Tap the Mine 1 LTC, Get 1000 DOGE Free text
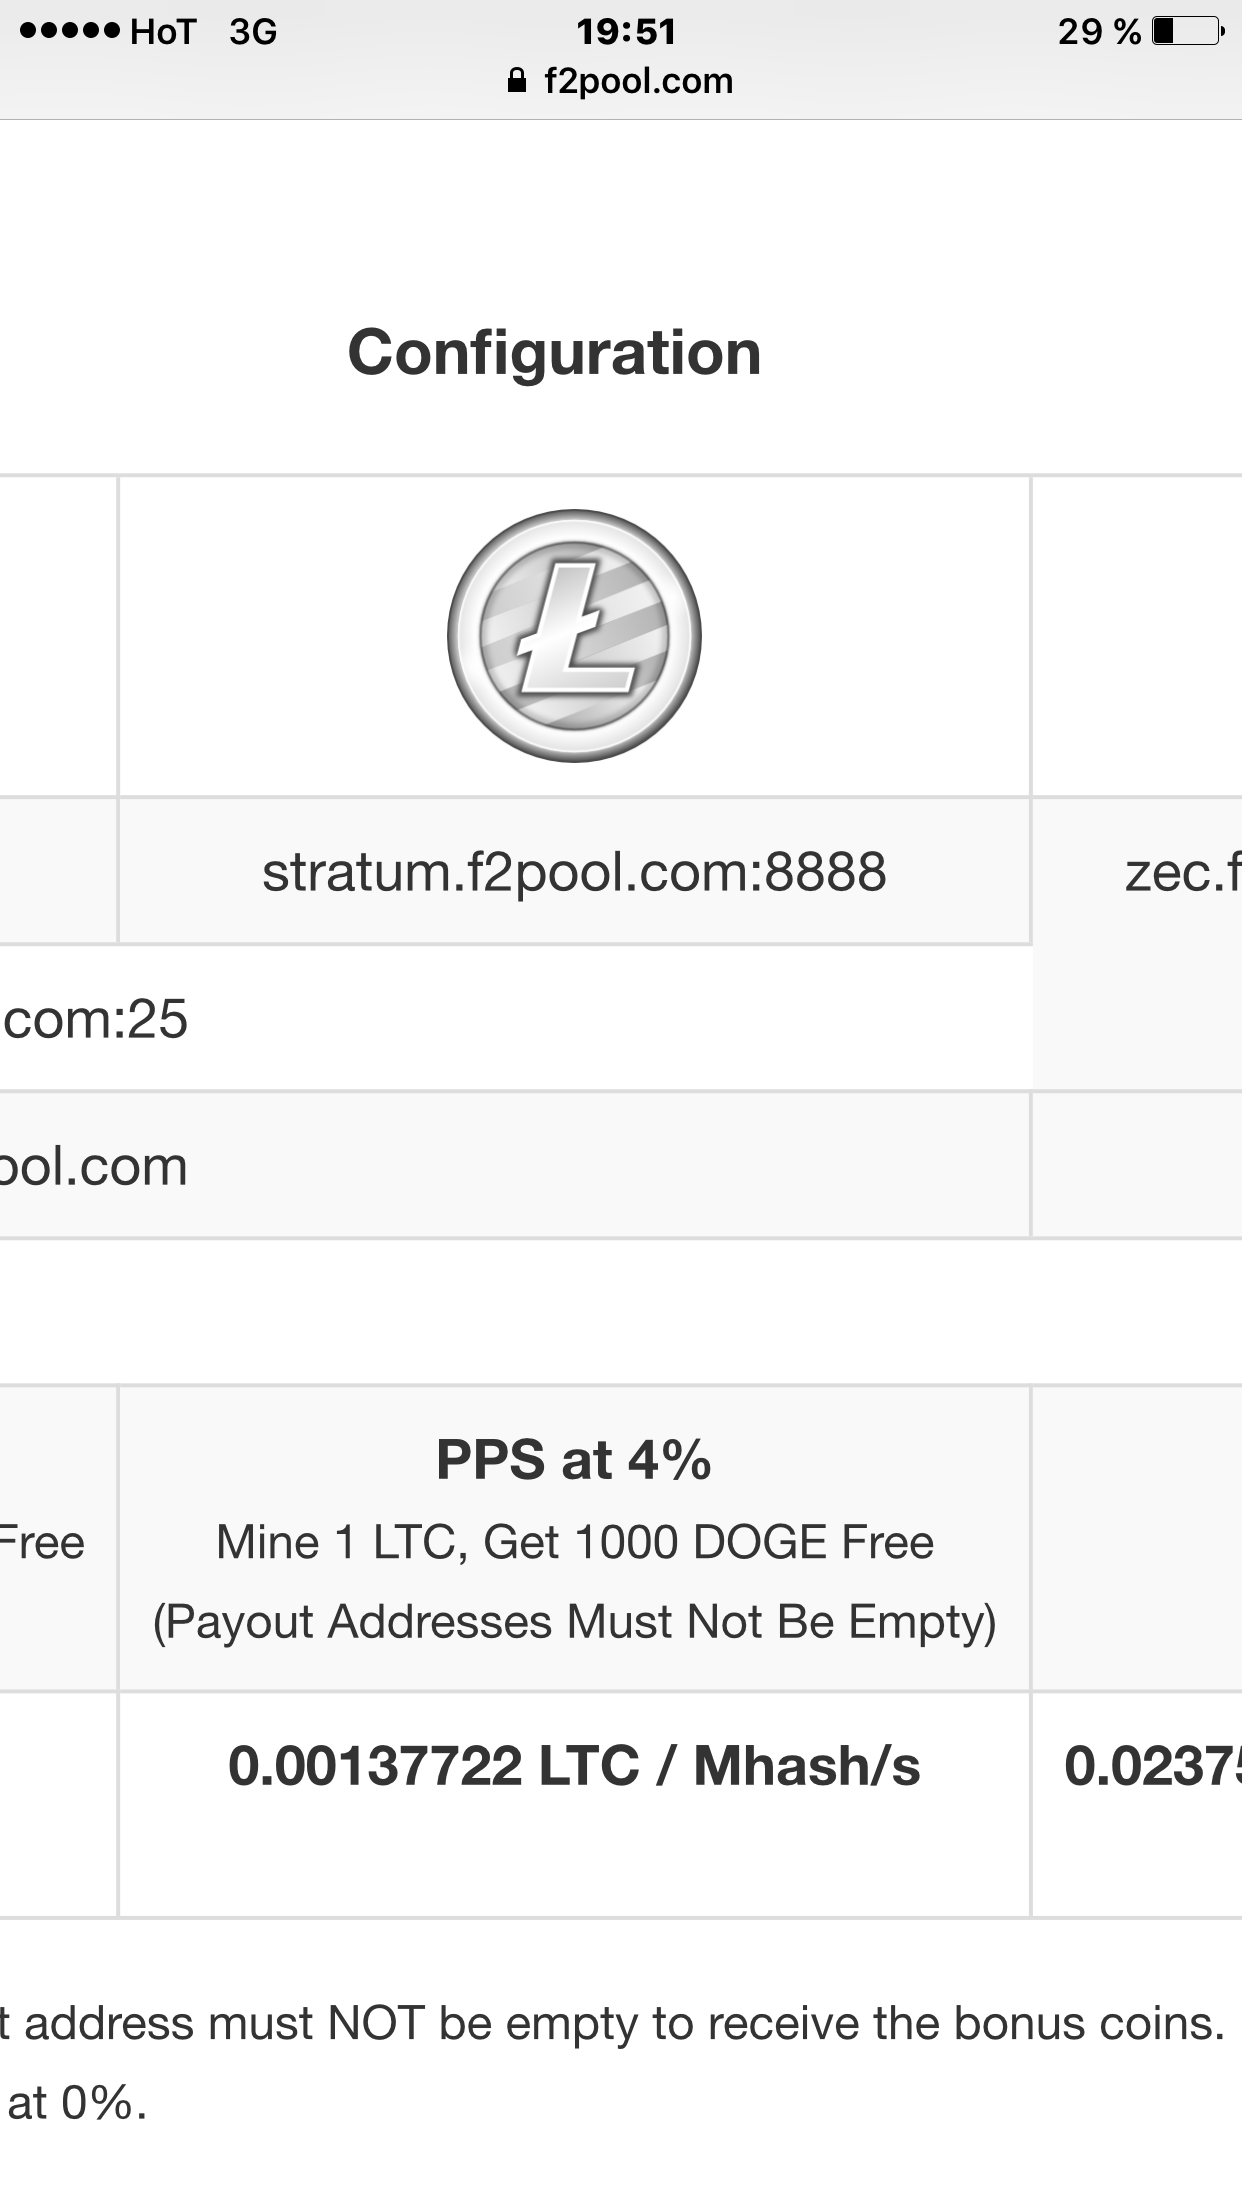The height and width of the screenshot is (2208, 1242). coord(574,1542)
